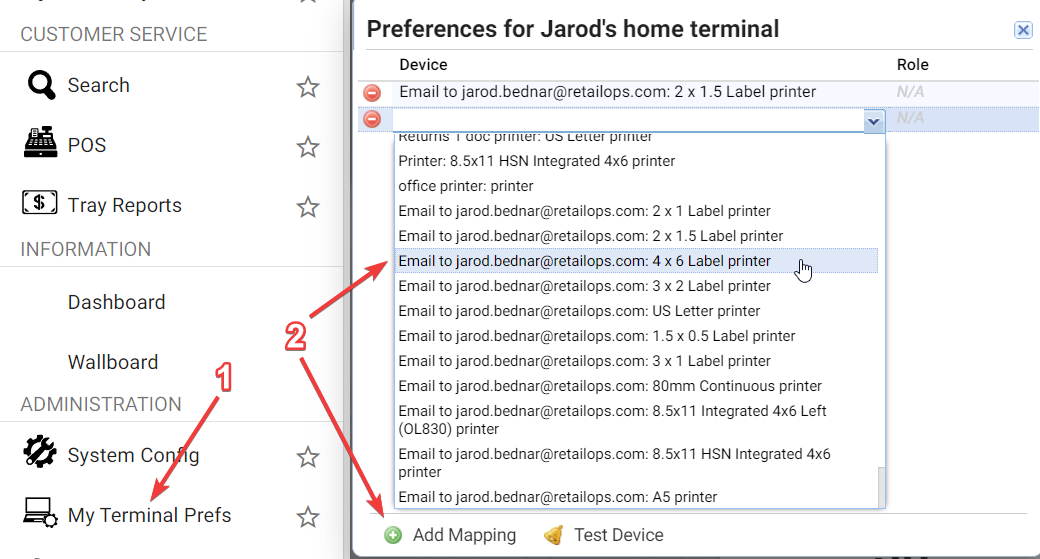Toggle the POS favorite star

(307, 147)
